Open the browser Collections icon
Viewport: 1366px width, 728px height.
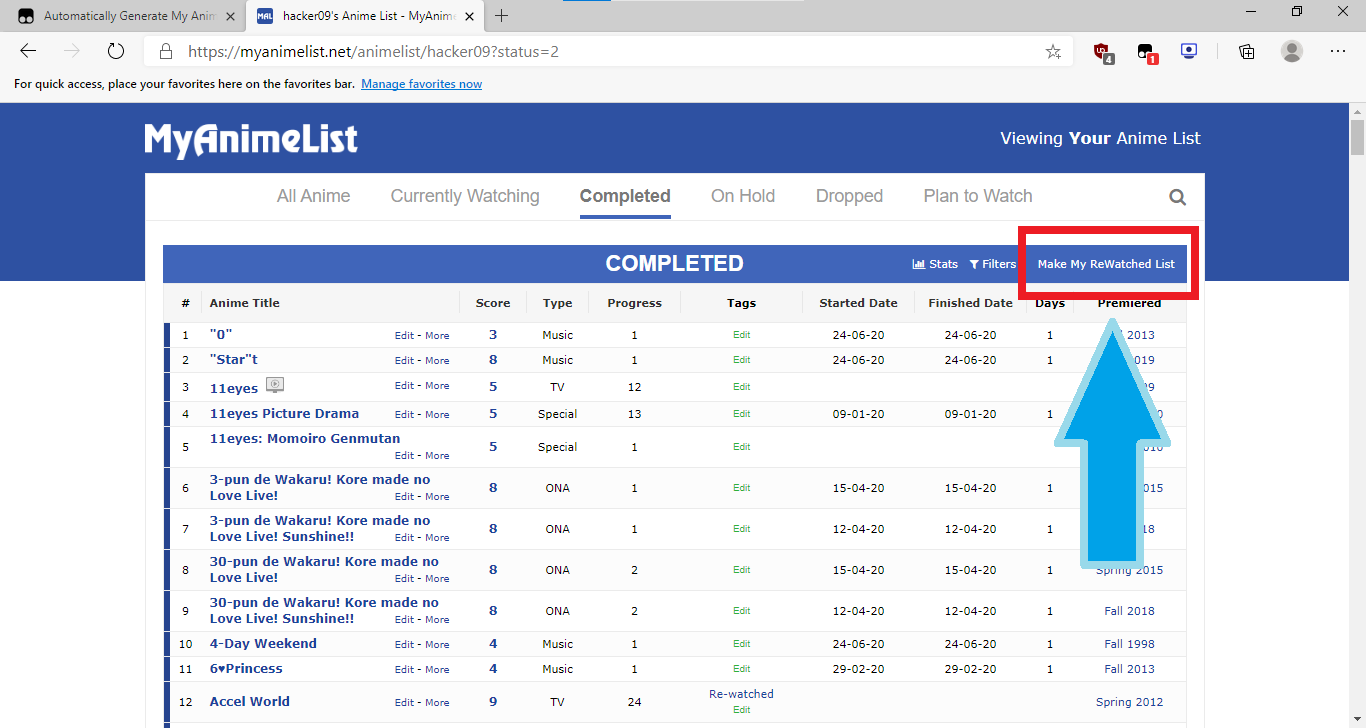tap(1245, 51)
